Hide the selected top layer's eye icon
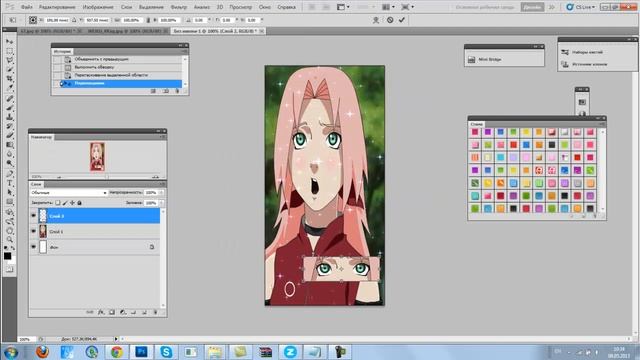Image resolution: width=640 pixels, height=360 pixels. (33, 216)
